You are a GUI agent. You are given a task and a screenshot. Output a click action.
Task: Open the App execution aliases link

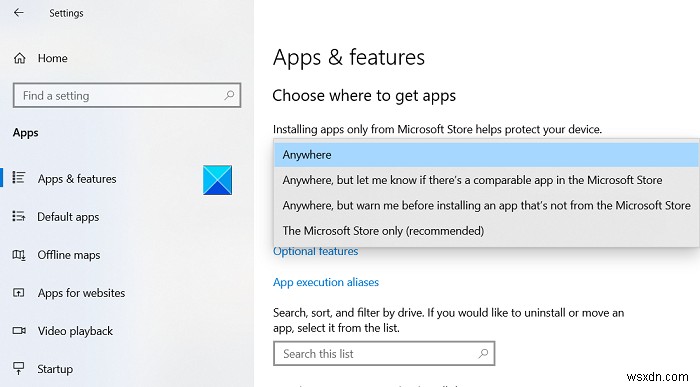tap(326, 282)
